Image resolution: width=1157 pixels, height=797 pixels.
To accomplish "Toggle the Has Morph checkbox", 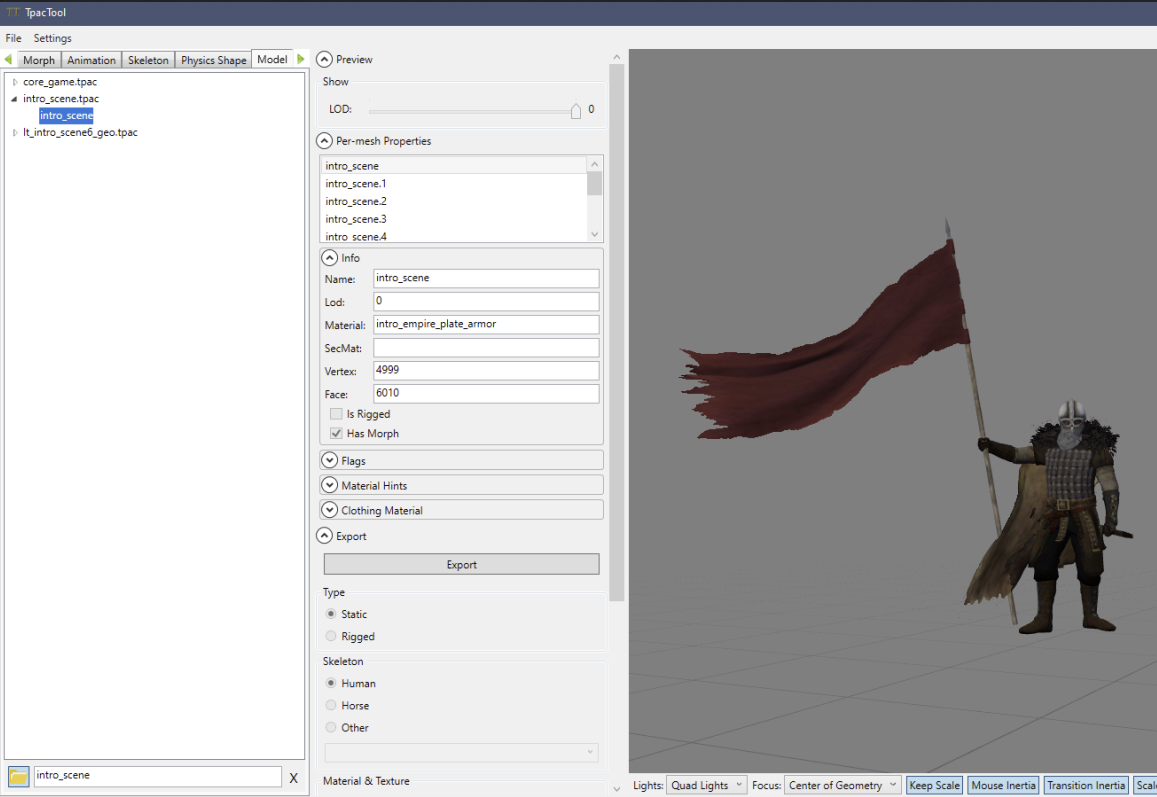I will [336, 434].
